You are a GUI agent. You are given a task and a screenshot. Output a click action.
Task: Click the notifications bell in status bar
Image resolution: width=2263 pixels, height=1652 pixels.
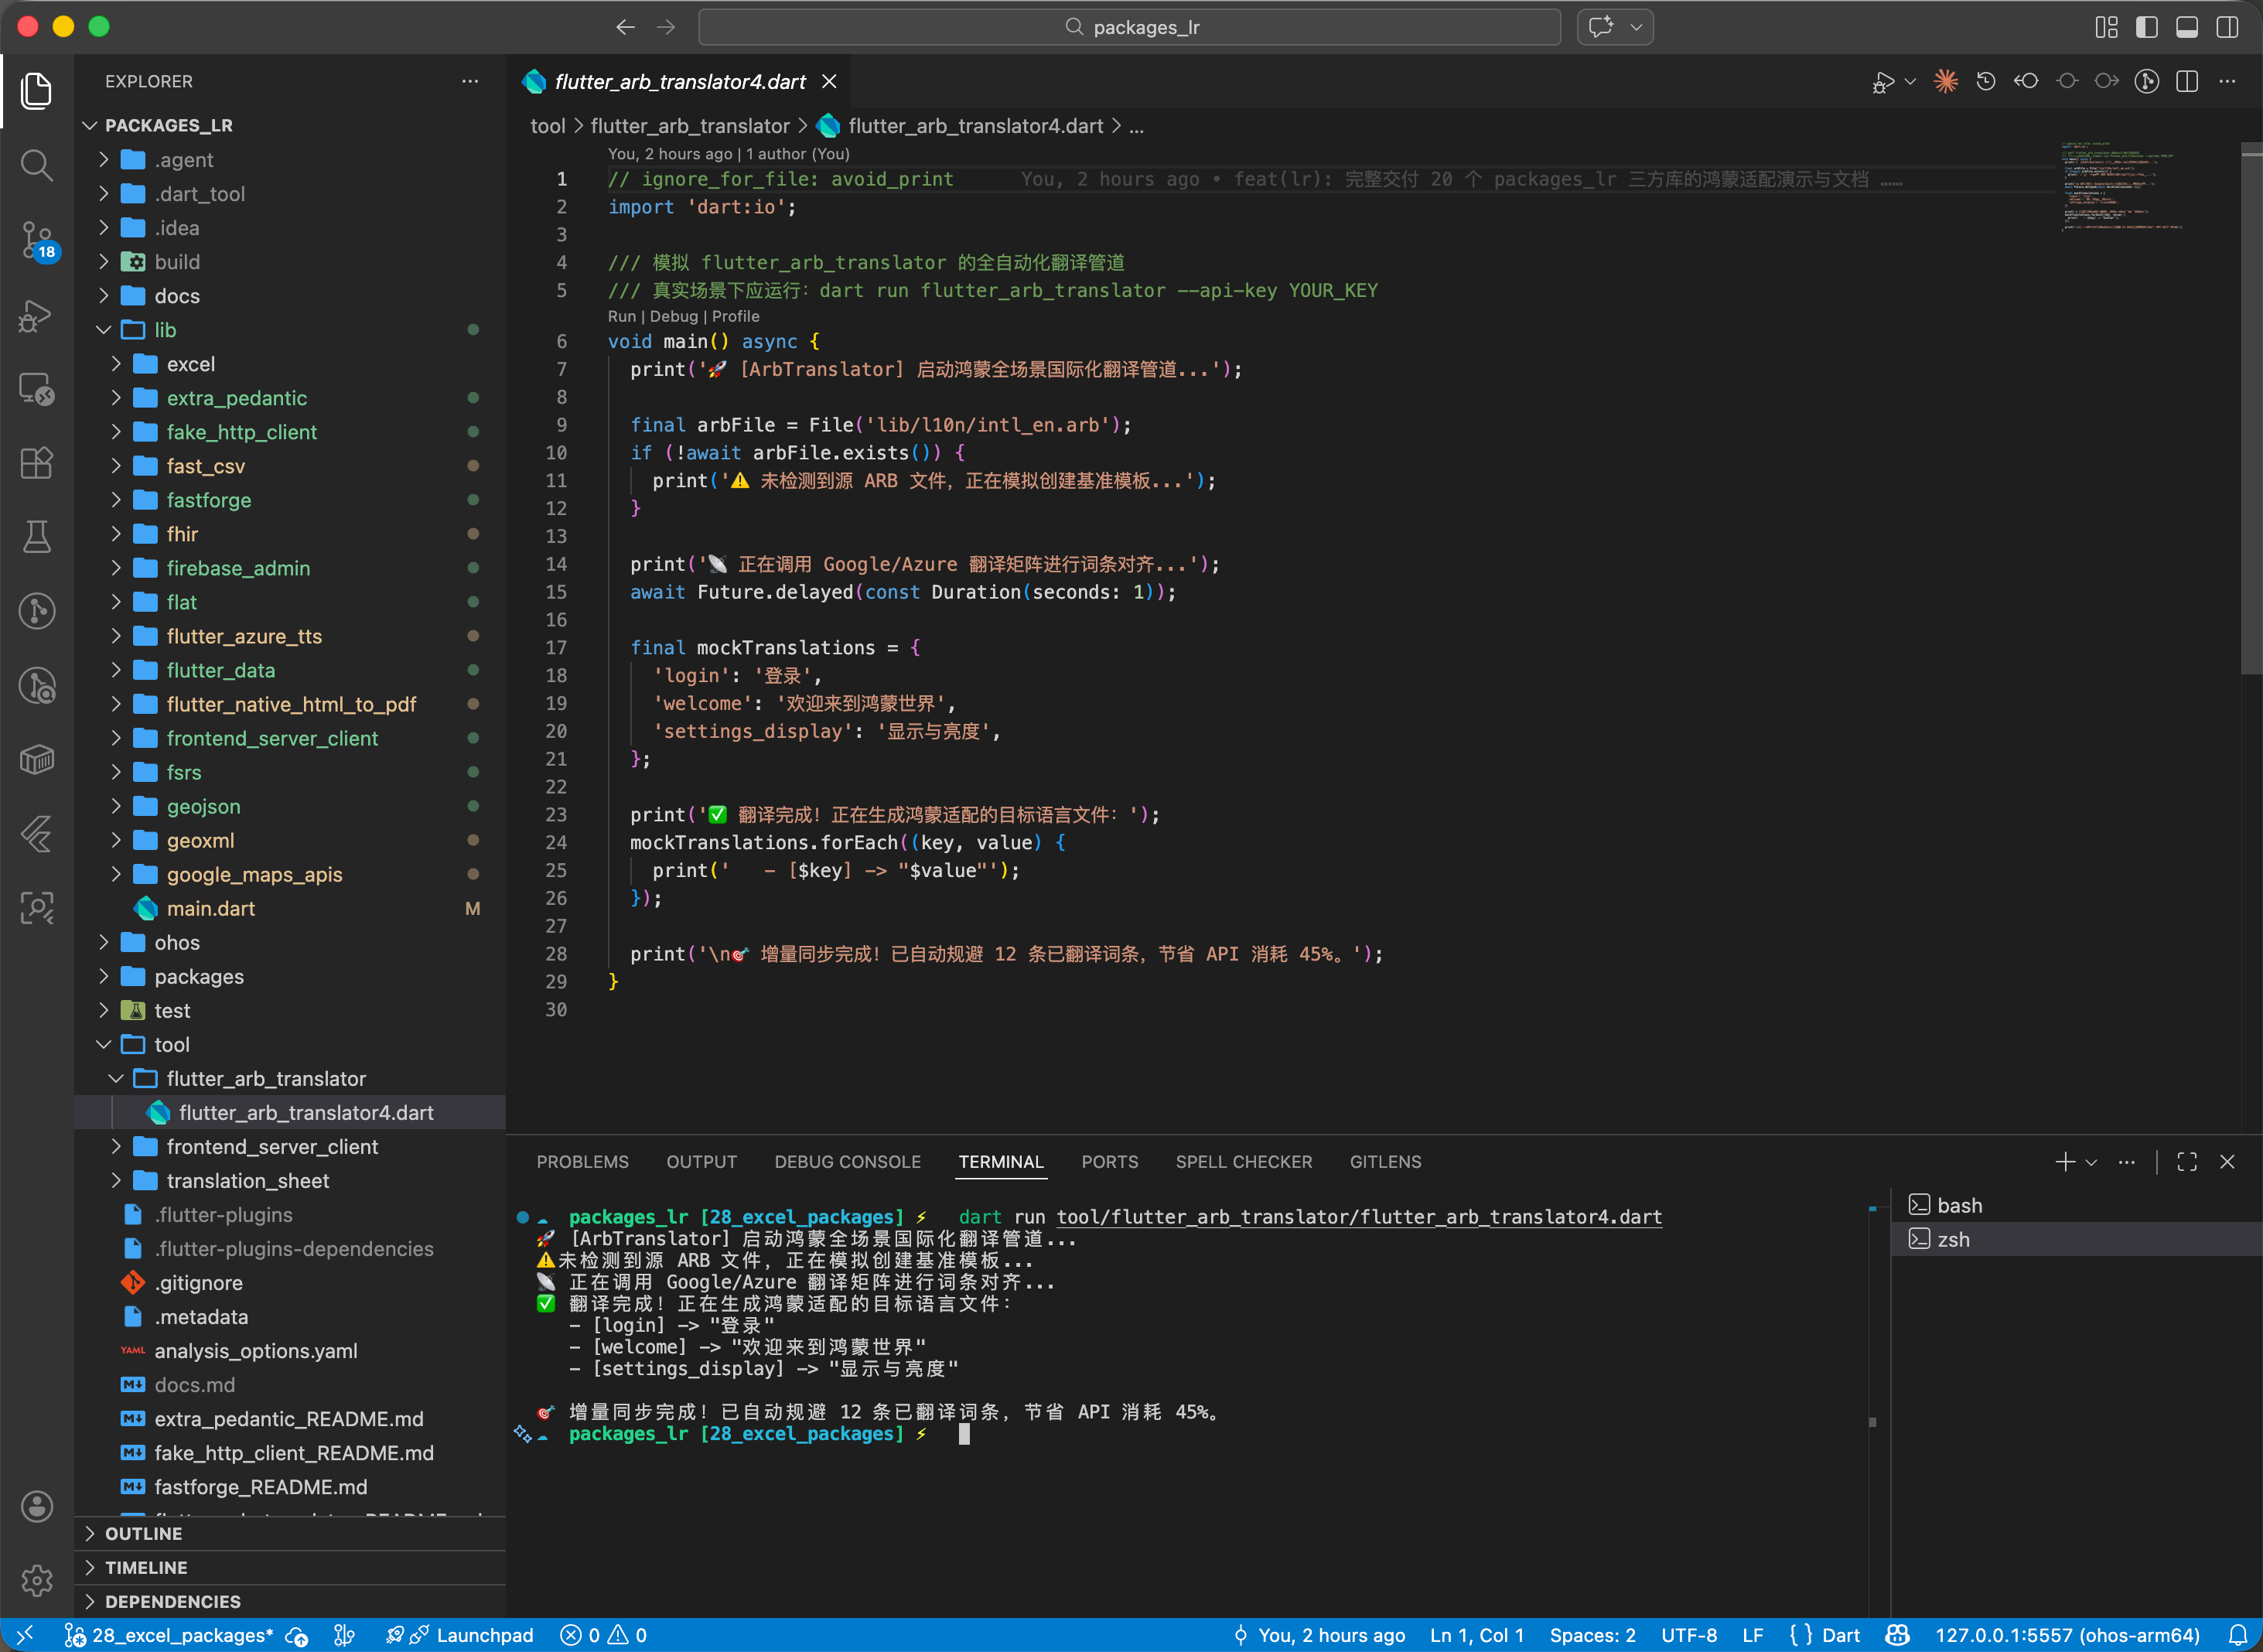[x=2238, y=1635]
